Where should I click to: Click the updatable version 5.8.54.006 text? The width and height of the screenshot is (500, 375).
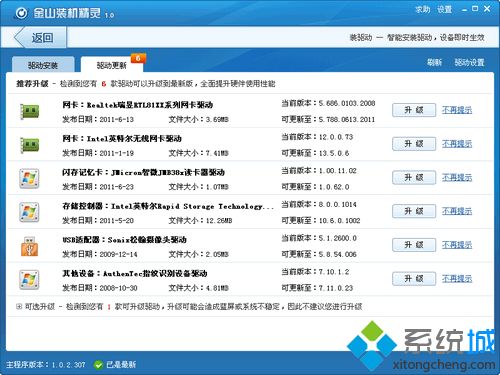pos(337,255)
